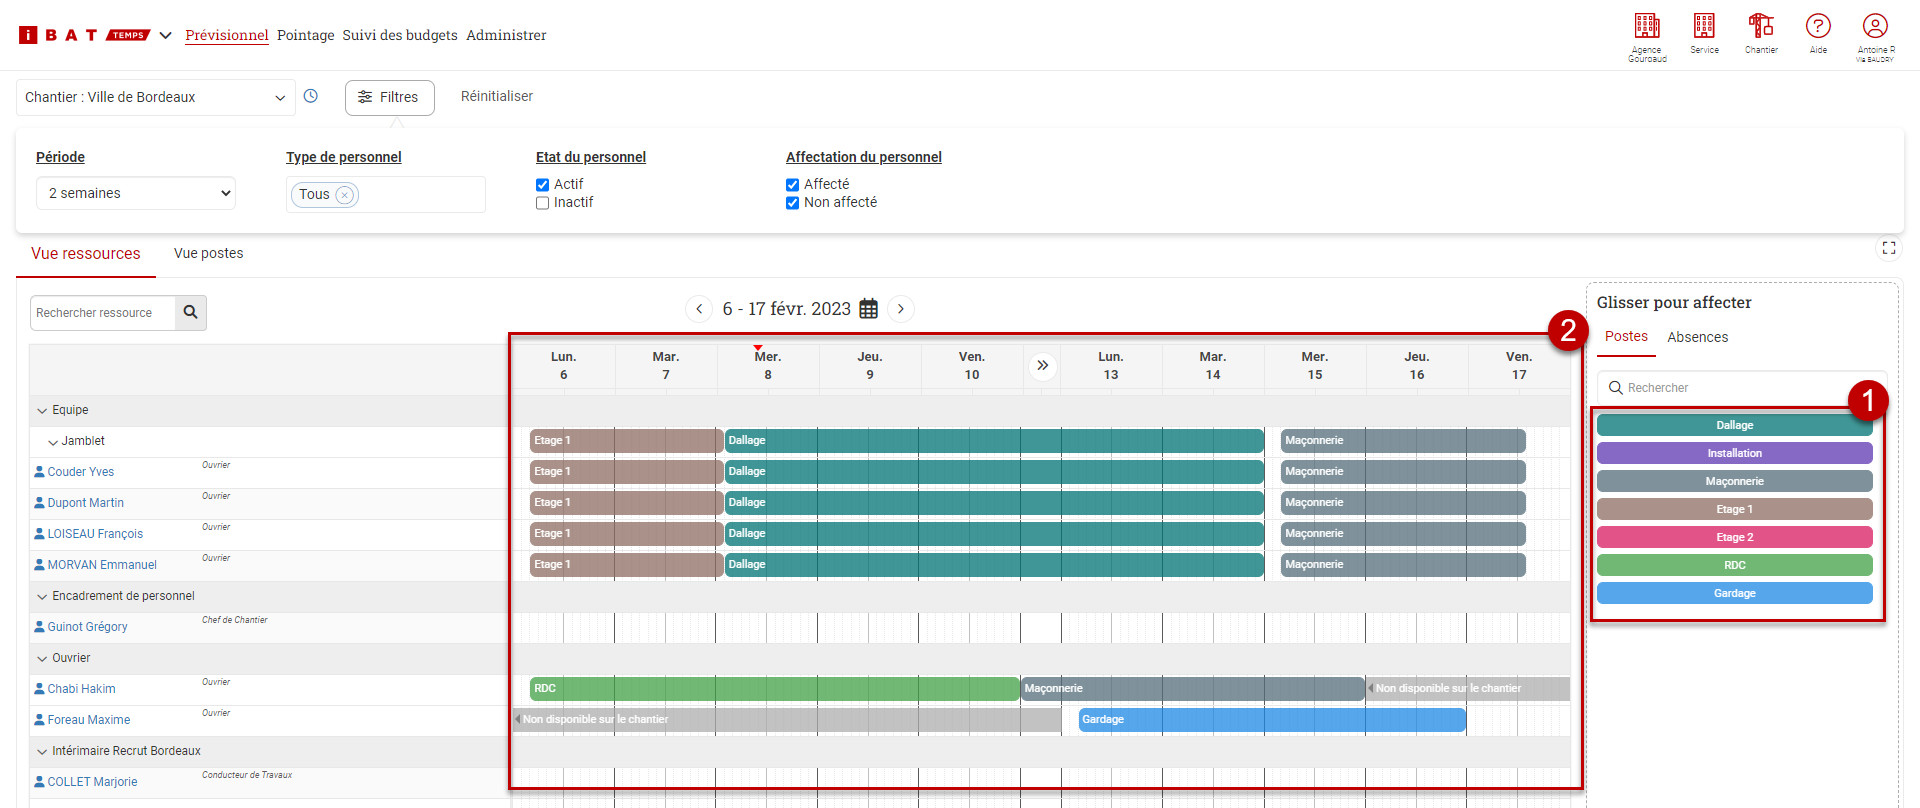Uncheck the Actif checkbox

click(x=543, y=185)
